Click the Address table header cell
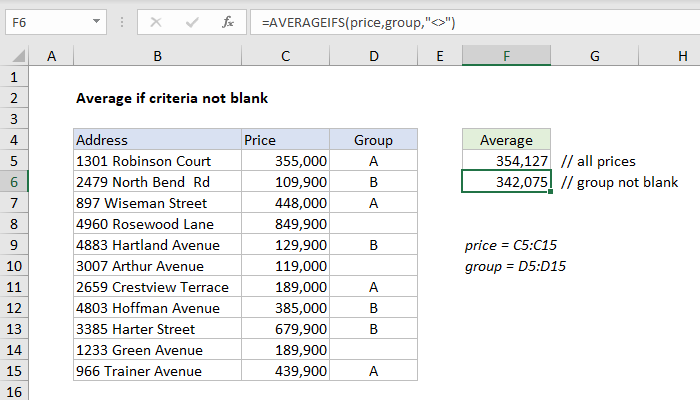 tap(157, 140)
